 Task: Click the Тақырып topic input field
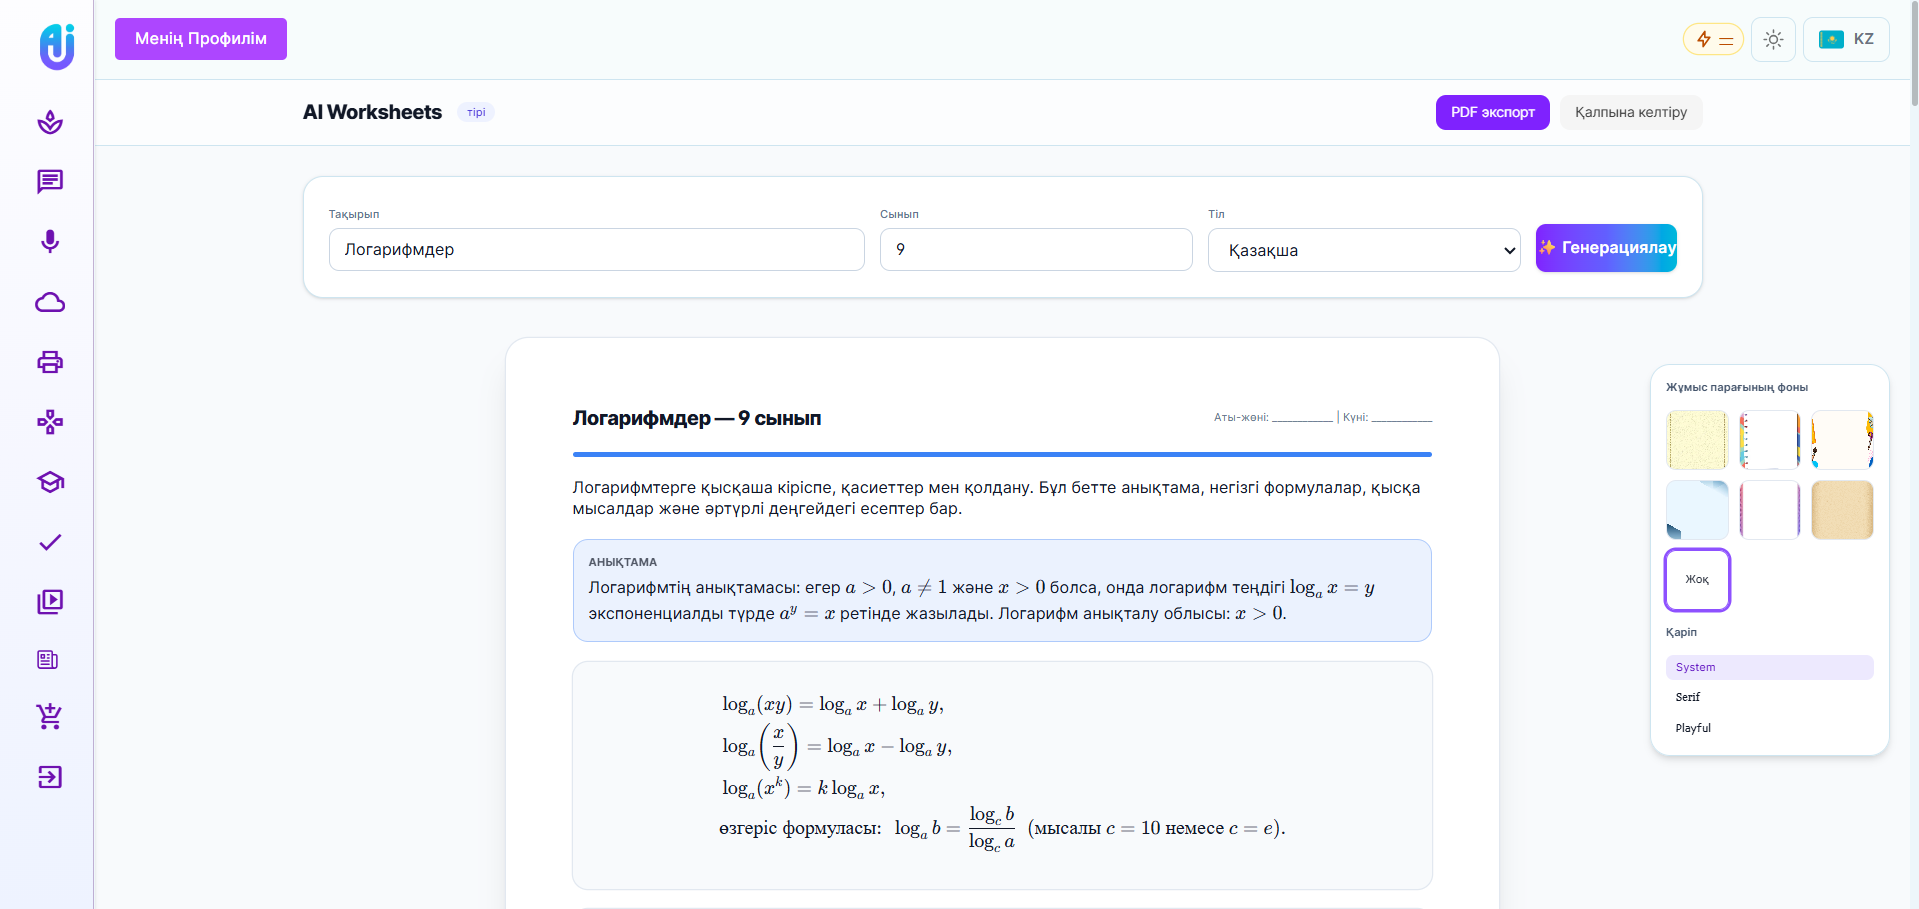pos(596,250)
